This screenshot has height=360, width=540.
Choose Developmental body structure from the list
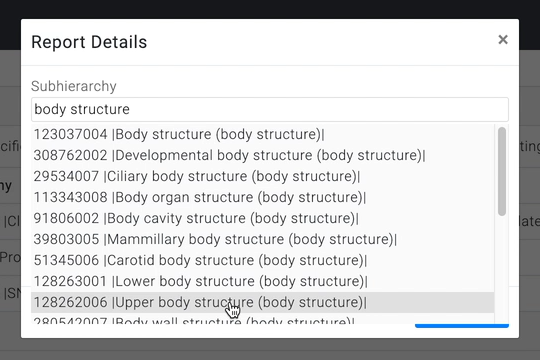point(263,155)
